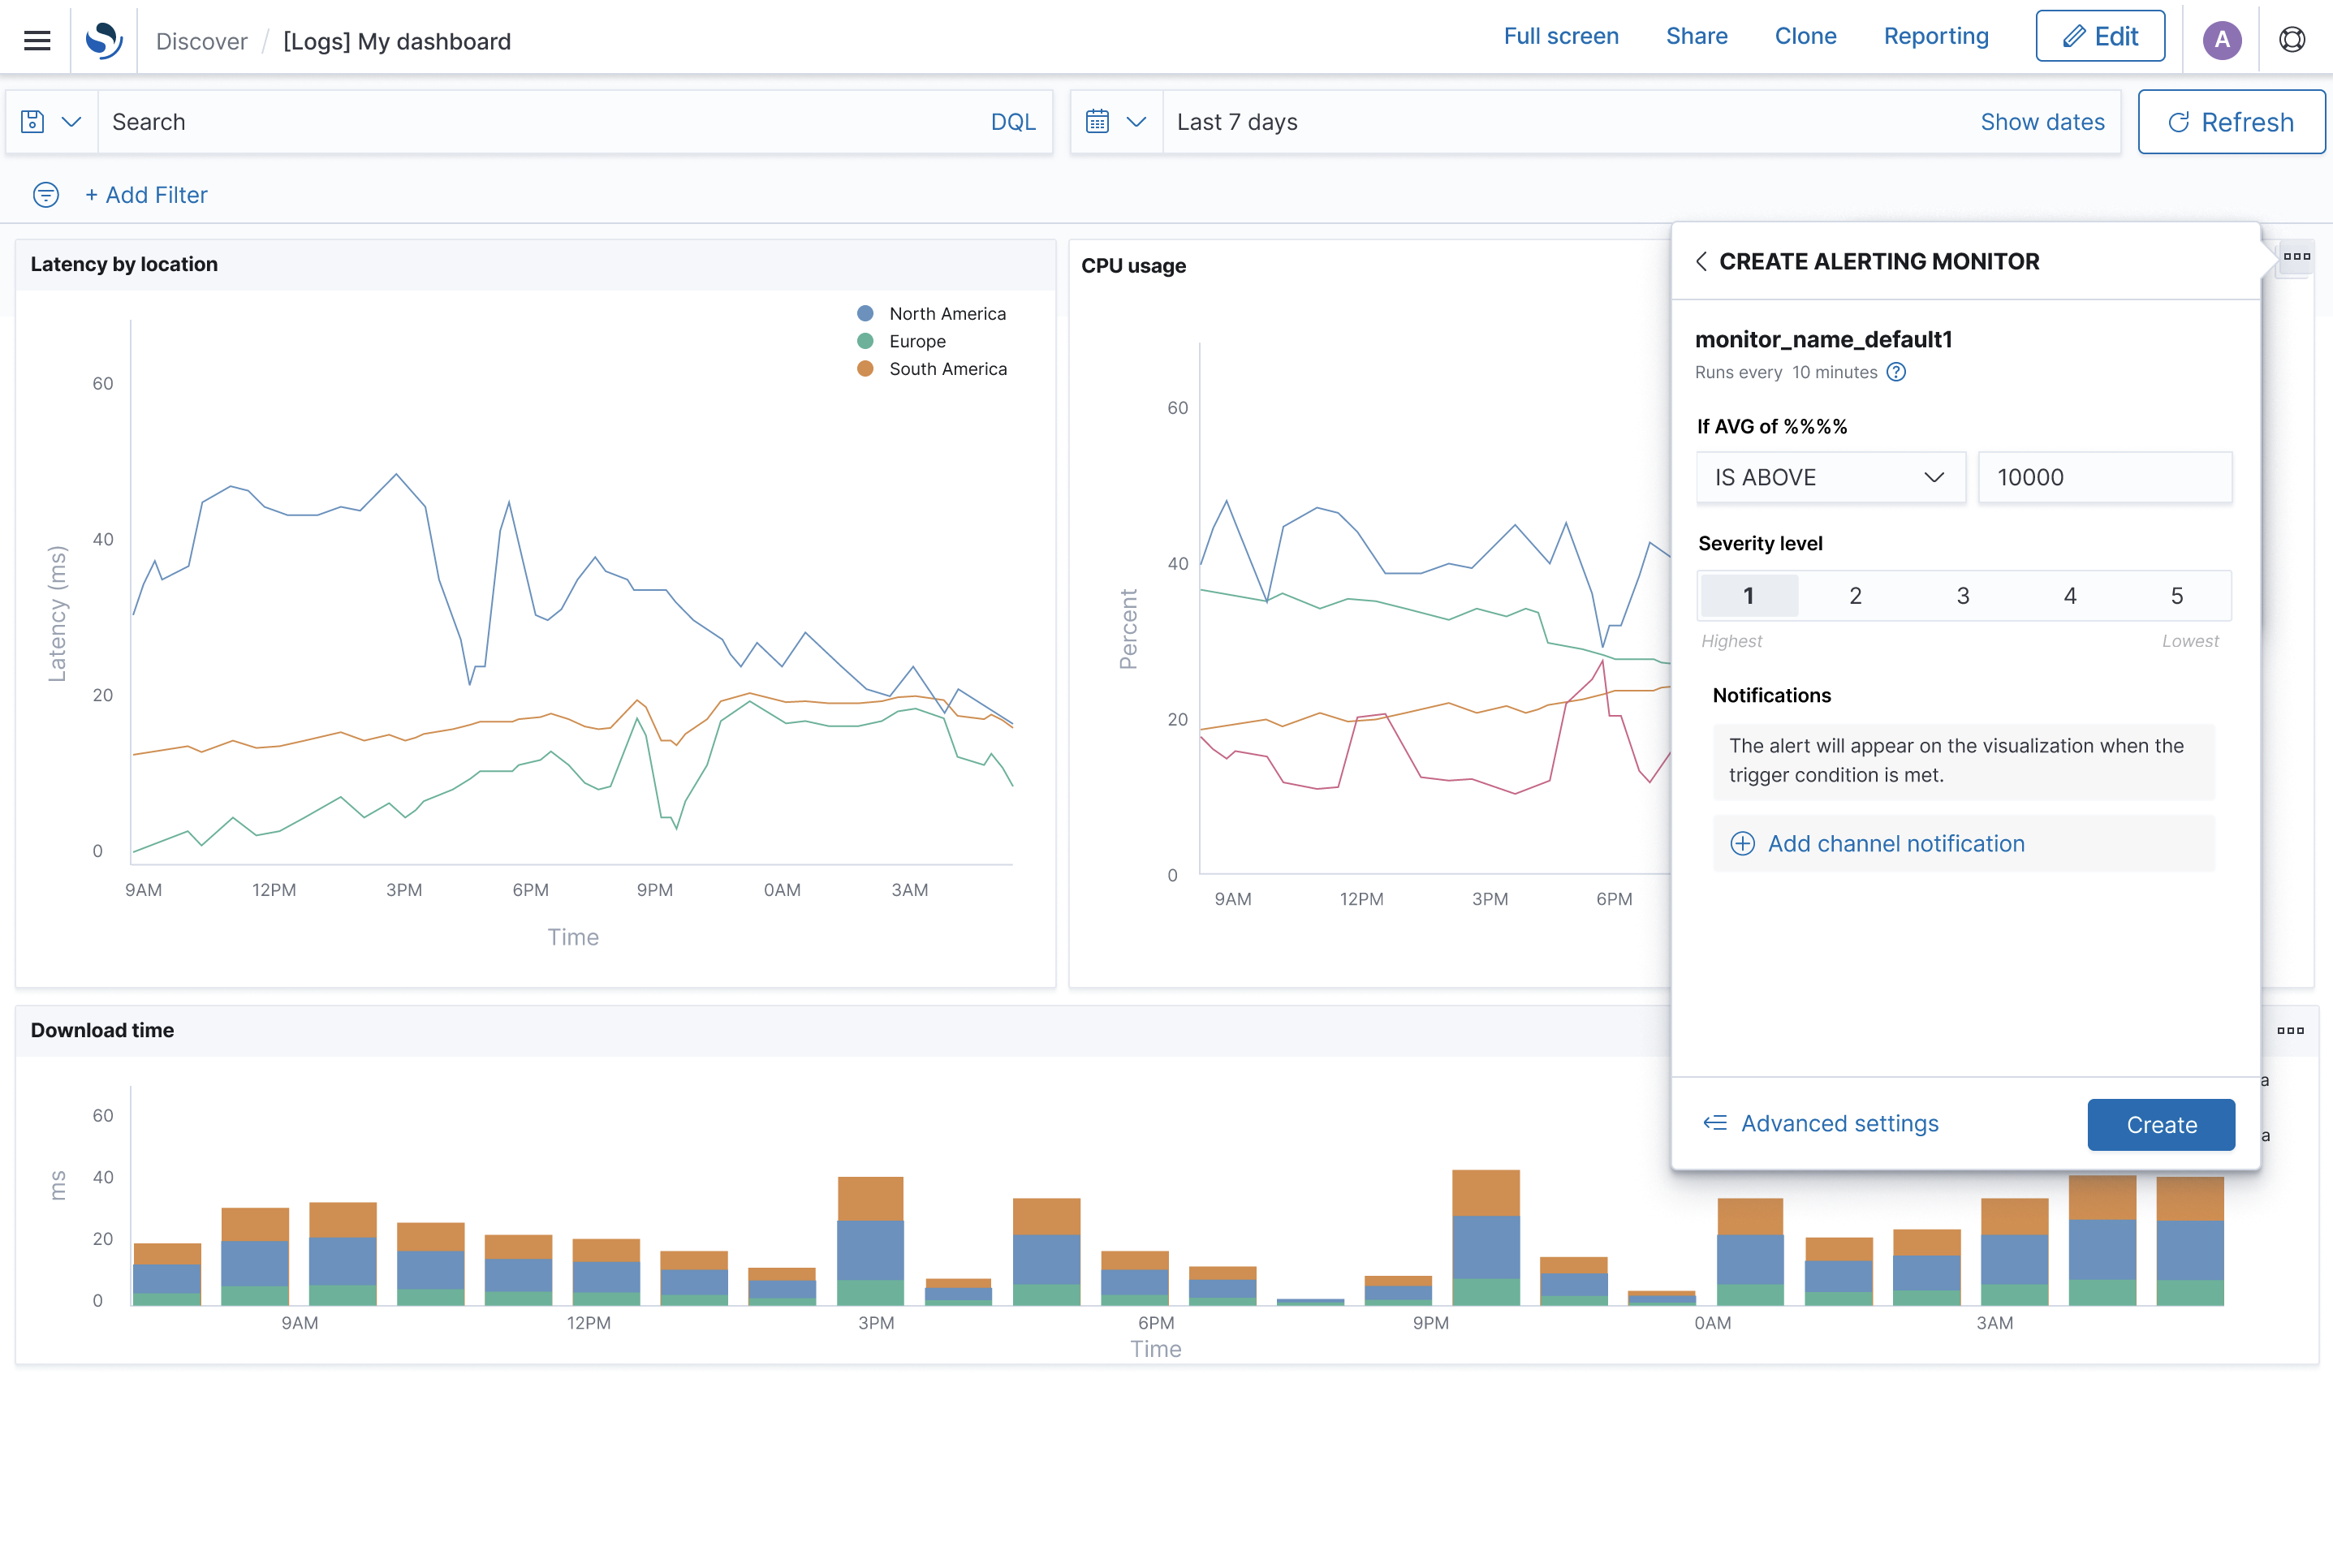2333x1568 pixels.
Task: Click the threshold value field 10000
Action: (2104, 478)
